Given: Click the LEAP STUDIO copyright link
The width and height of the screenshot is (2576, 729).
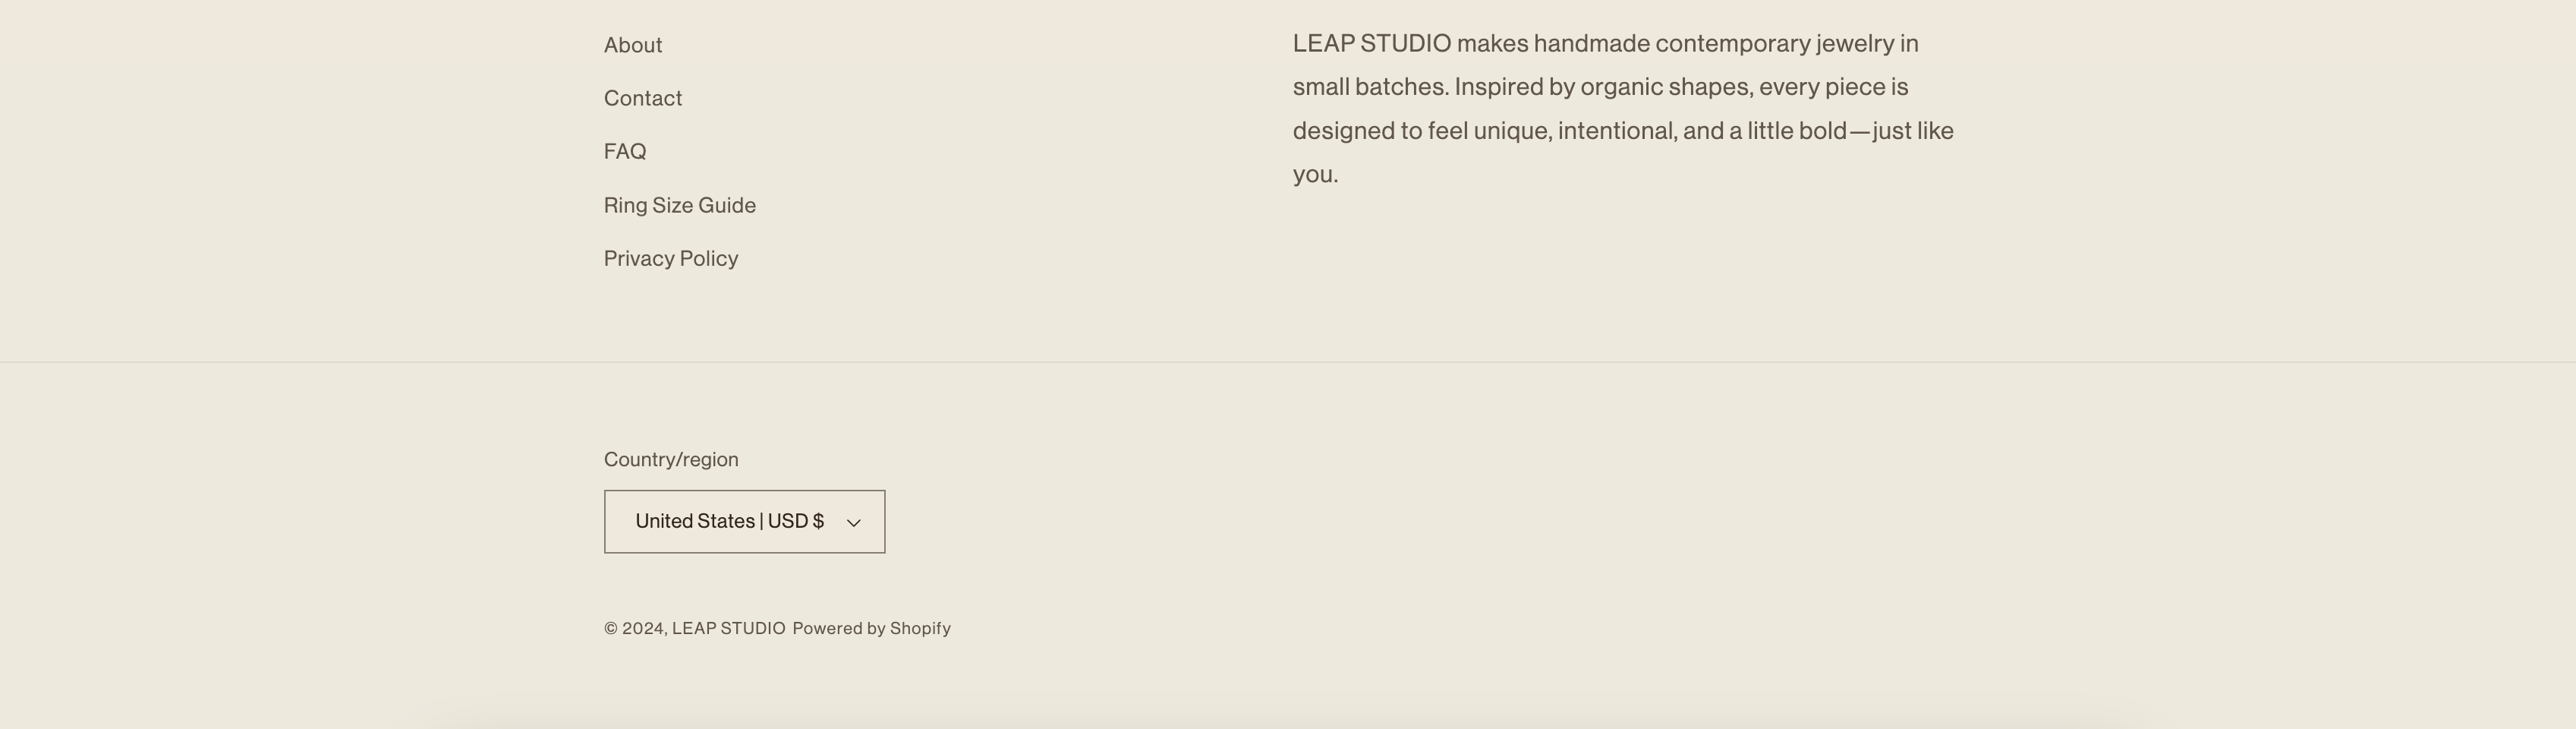Looking at the screenshot, I should click(728, 628).
